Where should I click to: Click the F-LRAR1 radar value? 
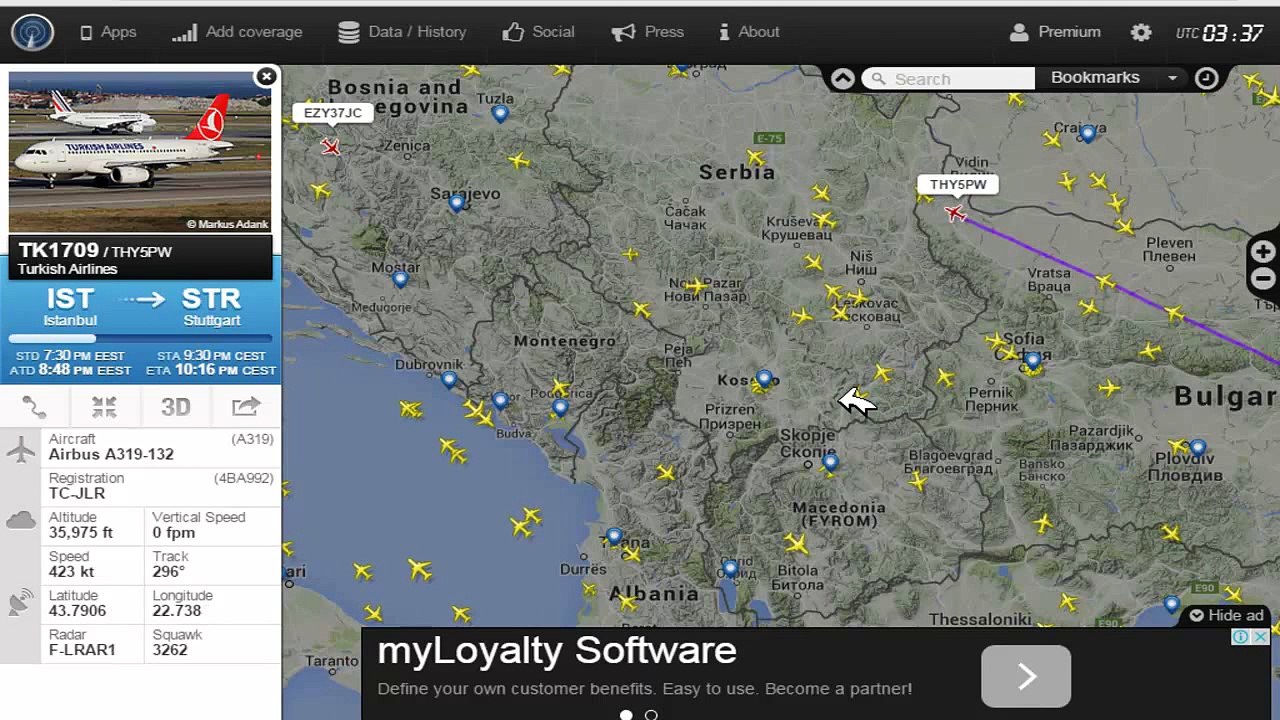tap(82, 650)
